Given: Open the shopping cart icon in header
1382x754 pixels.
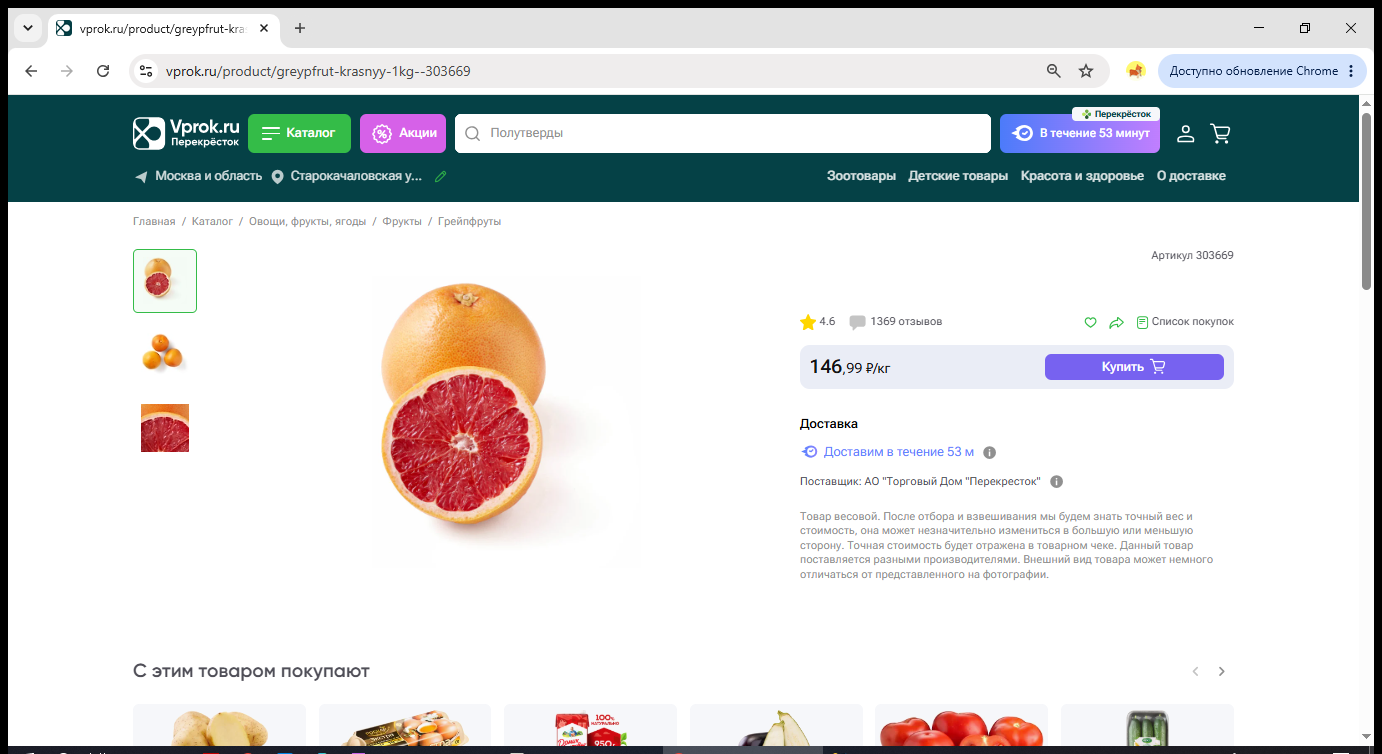Looking at the screenshot, I should click(x=1220, y=133).
